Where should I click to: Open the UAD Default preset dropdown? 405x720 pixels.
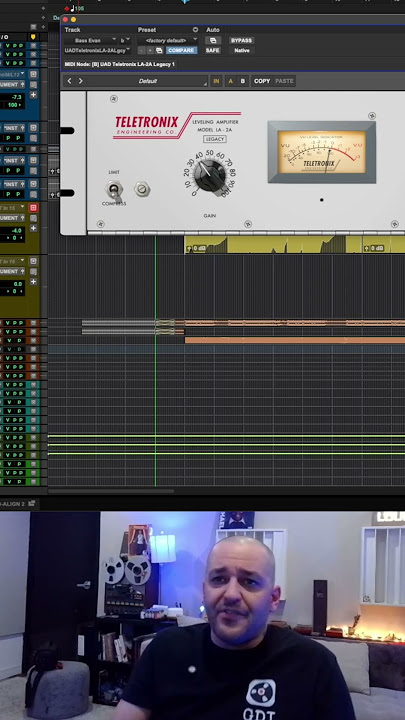pos(148,81)
